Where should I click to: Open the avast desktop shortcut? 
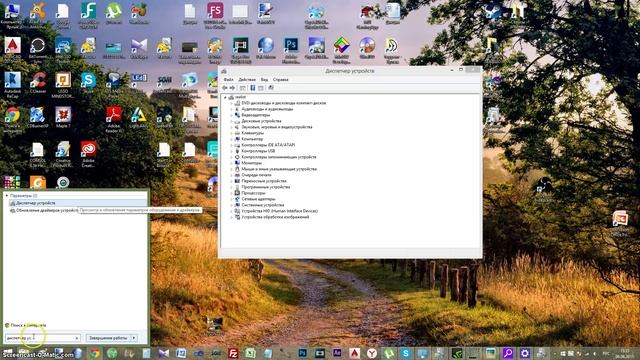click(38, 15)
